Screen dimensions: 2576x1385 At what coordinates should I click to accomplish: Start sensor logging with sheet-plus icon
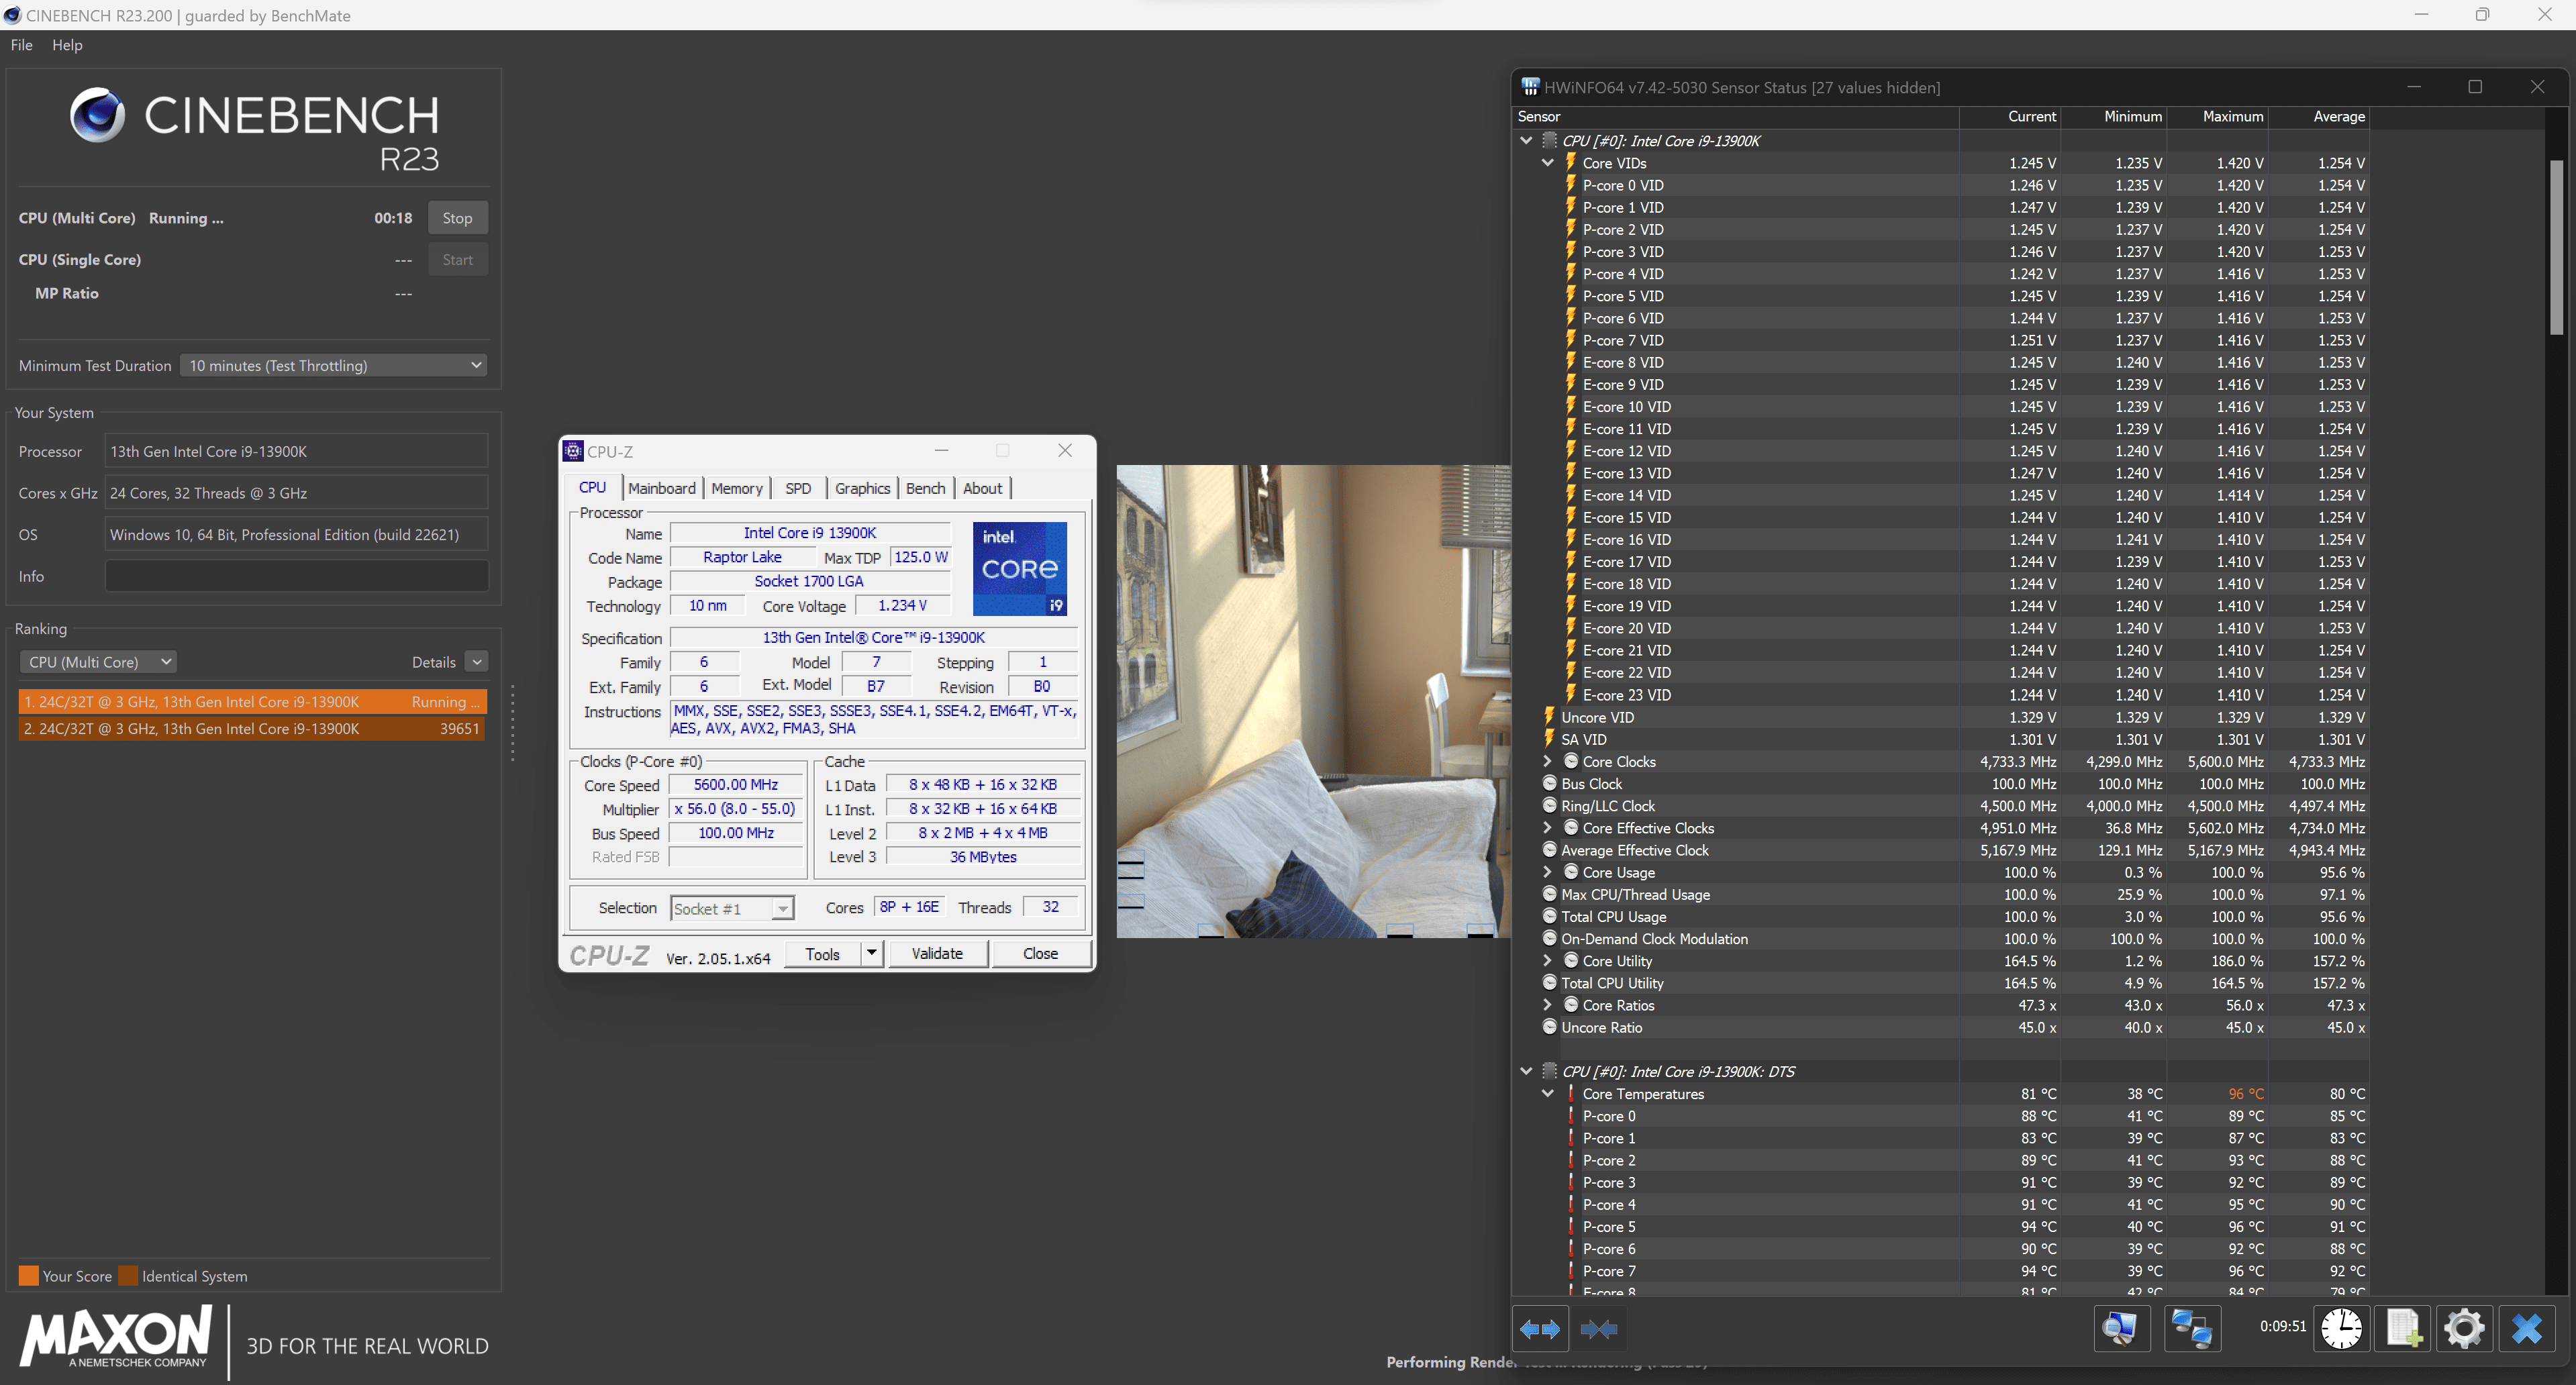2403,1329
